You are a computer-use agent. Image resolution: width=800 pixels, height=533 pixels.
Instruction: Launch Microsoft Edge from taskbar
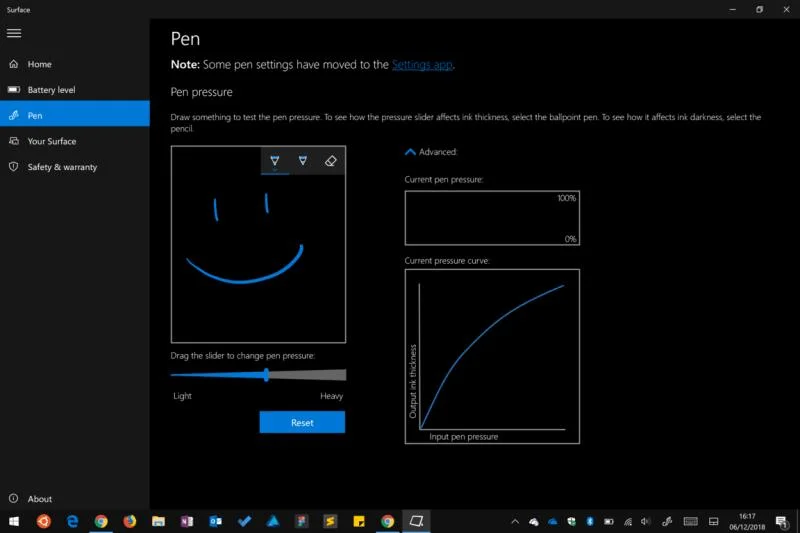point(72,521)
